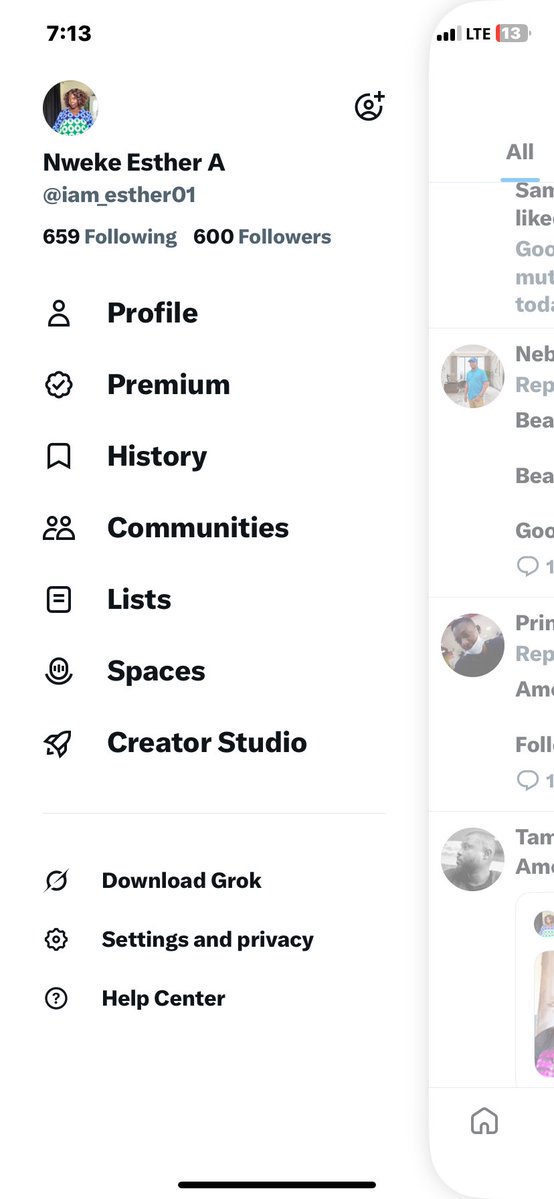This screenshot has width=554, height=1199.
Task: Open the Spaces microphone icon
Action: [x=59, y=671]
